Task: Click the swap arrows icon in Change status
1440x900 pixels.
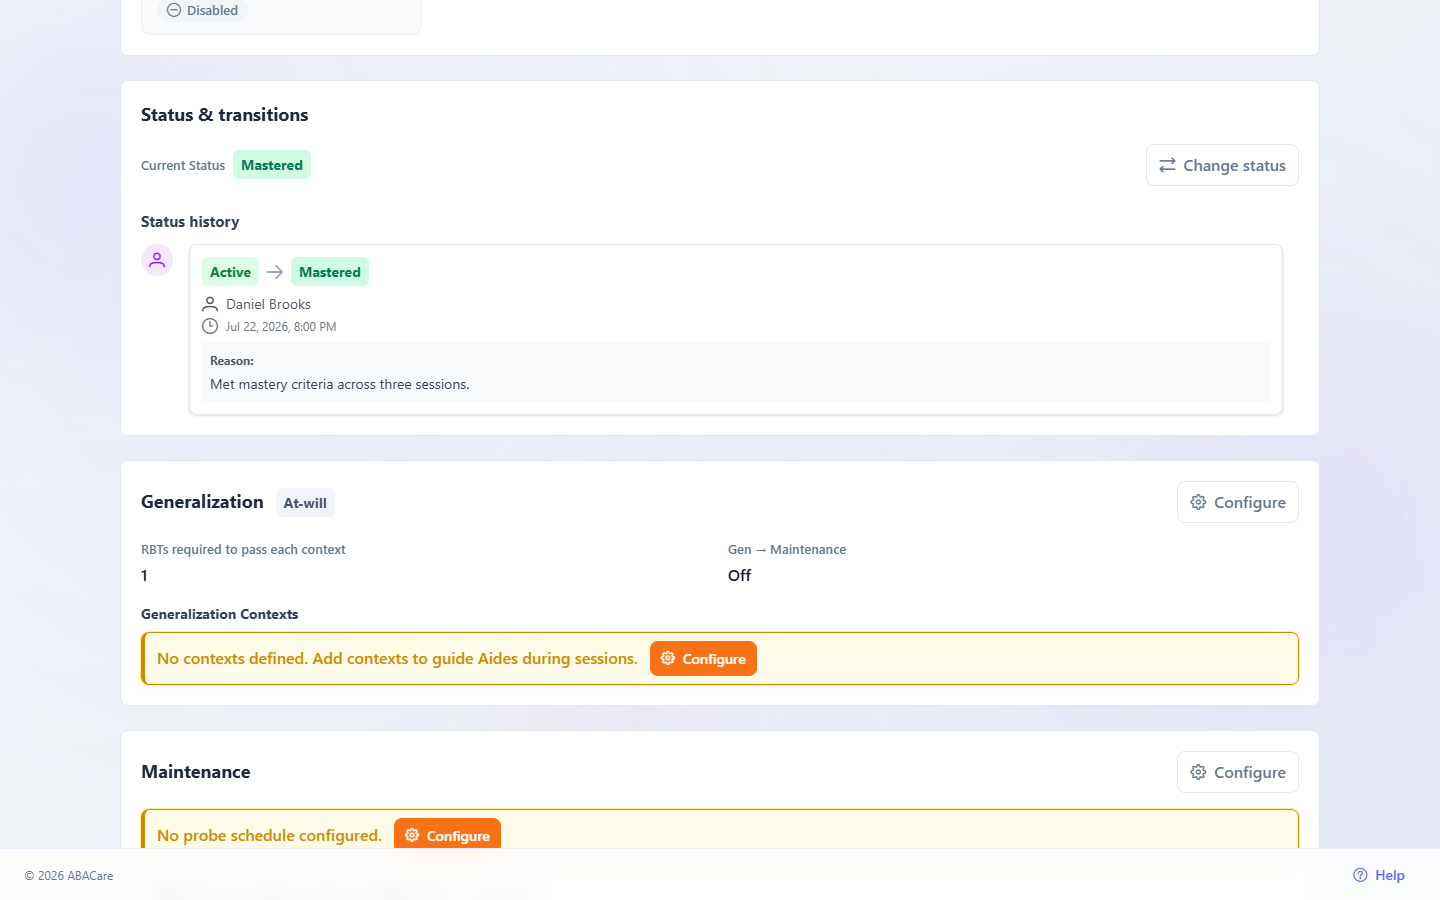Action: 1167,165
